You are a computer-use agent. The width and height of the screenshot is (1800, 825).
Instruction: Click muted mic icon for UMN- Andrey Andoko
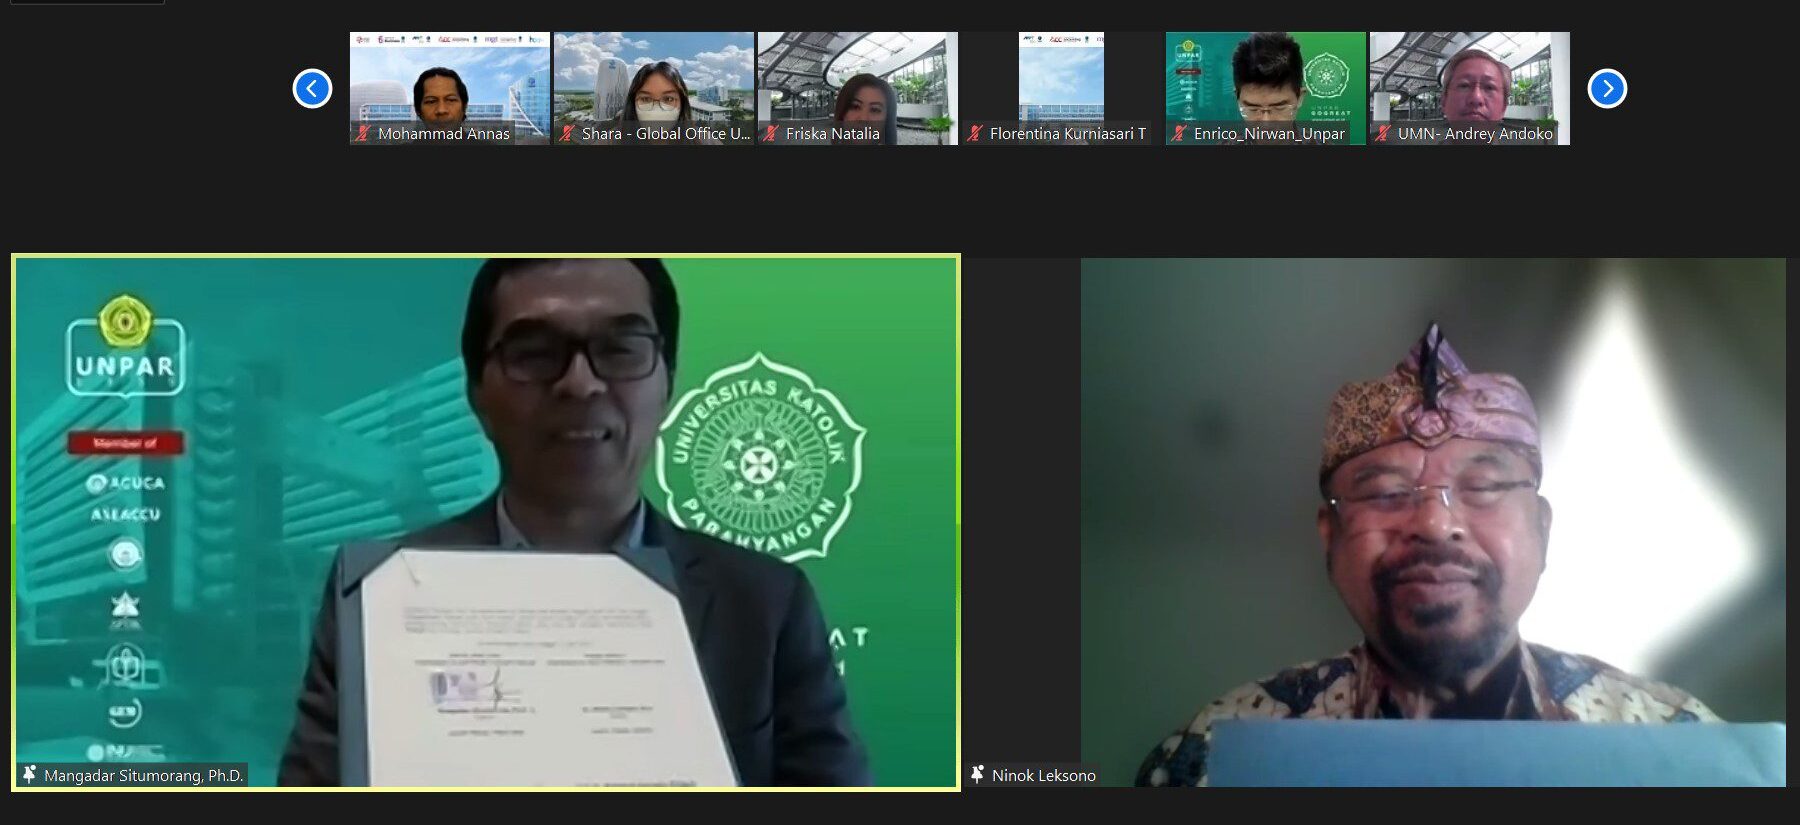(x=1383, y=133)
